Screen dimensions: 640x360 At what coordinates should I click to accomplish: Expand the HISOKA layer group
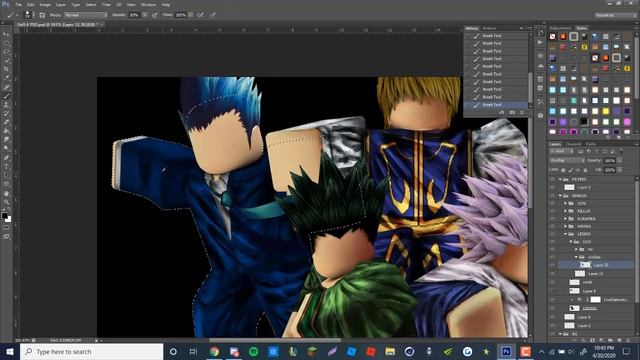point(566,226)
